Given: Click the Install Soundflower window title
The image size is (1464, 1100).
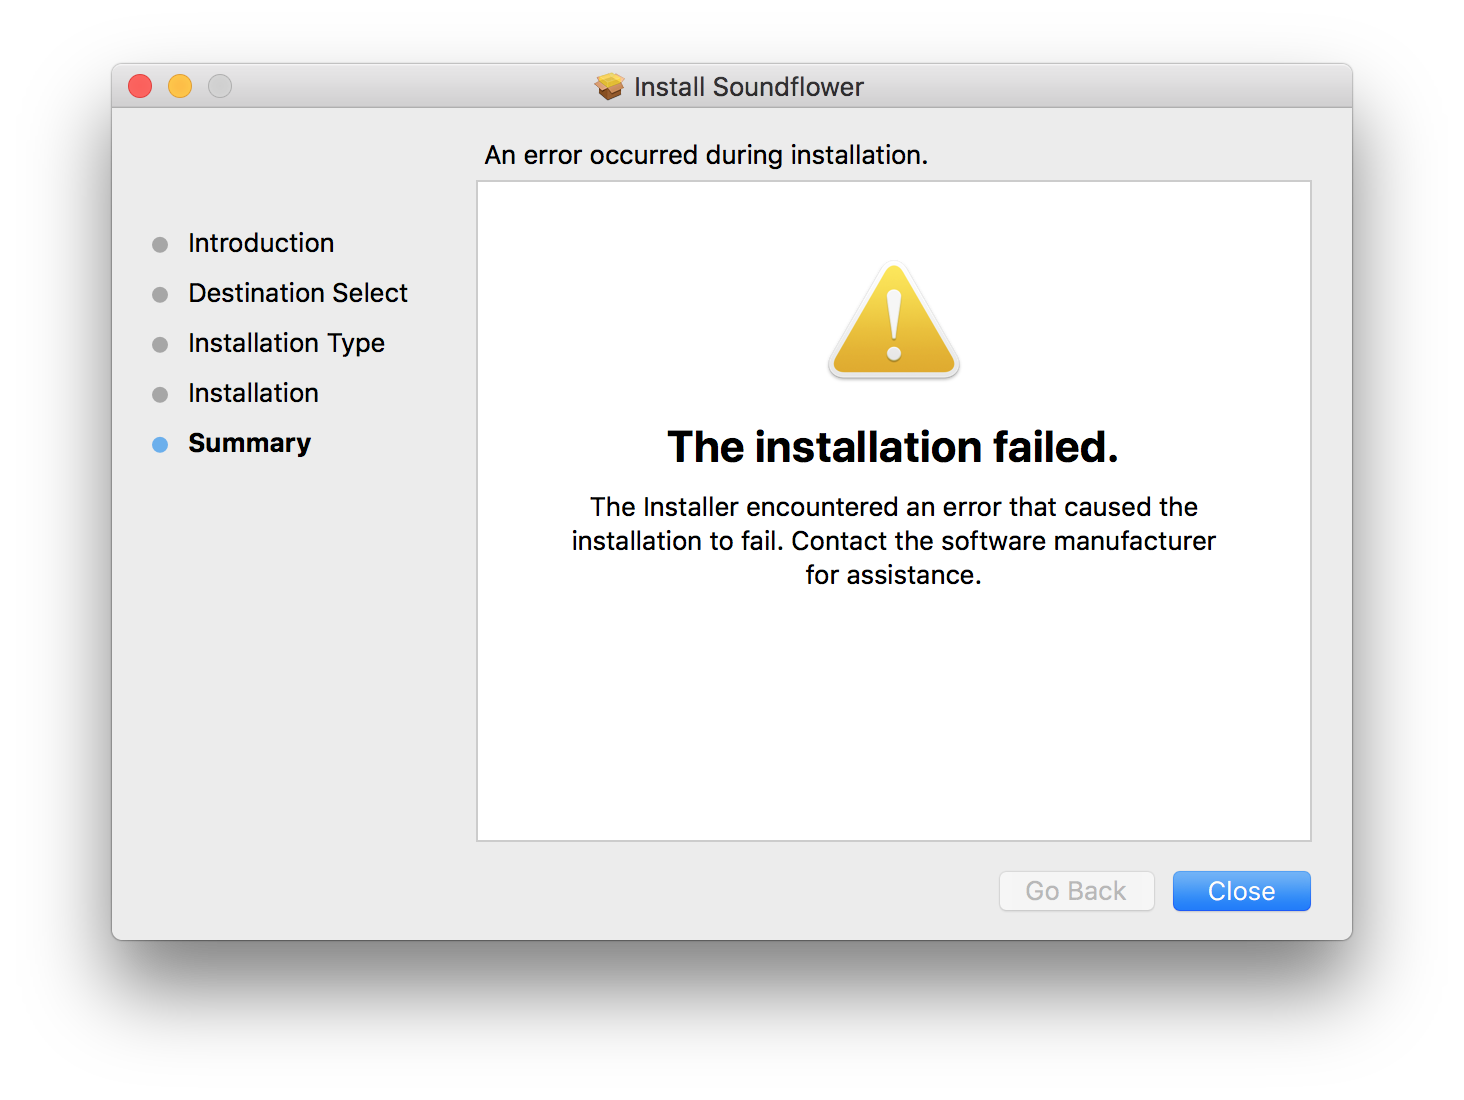Looking at the screenshot, I should tap(749, 87).
